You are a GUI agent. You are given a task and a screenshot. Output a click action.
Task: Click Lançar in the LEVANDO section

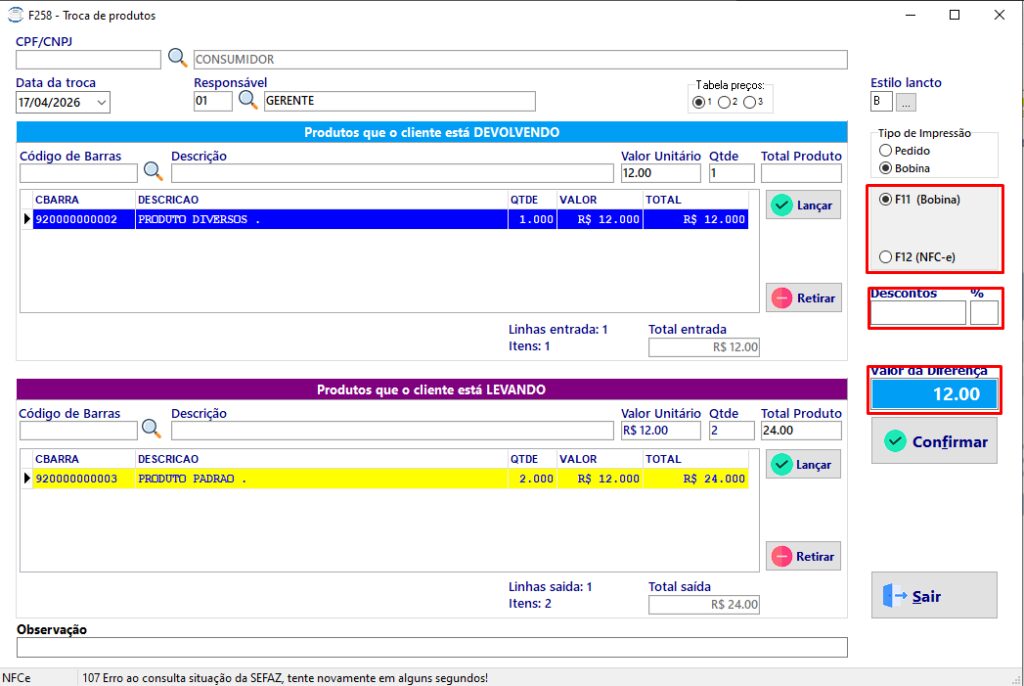(803, 465)
